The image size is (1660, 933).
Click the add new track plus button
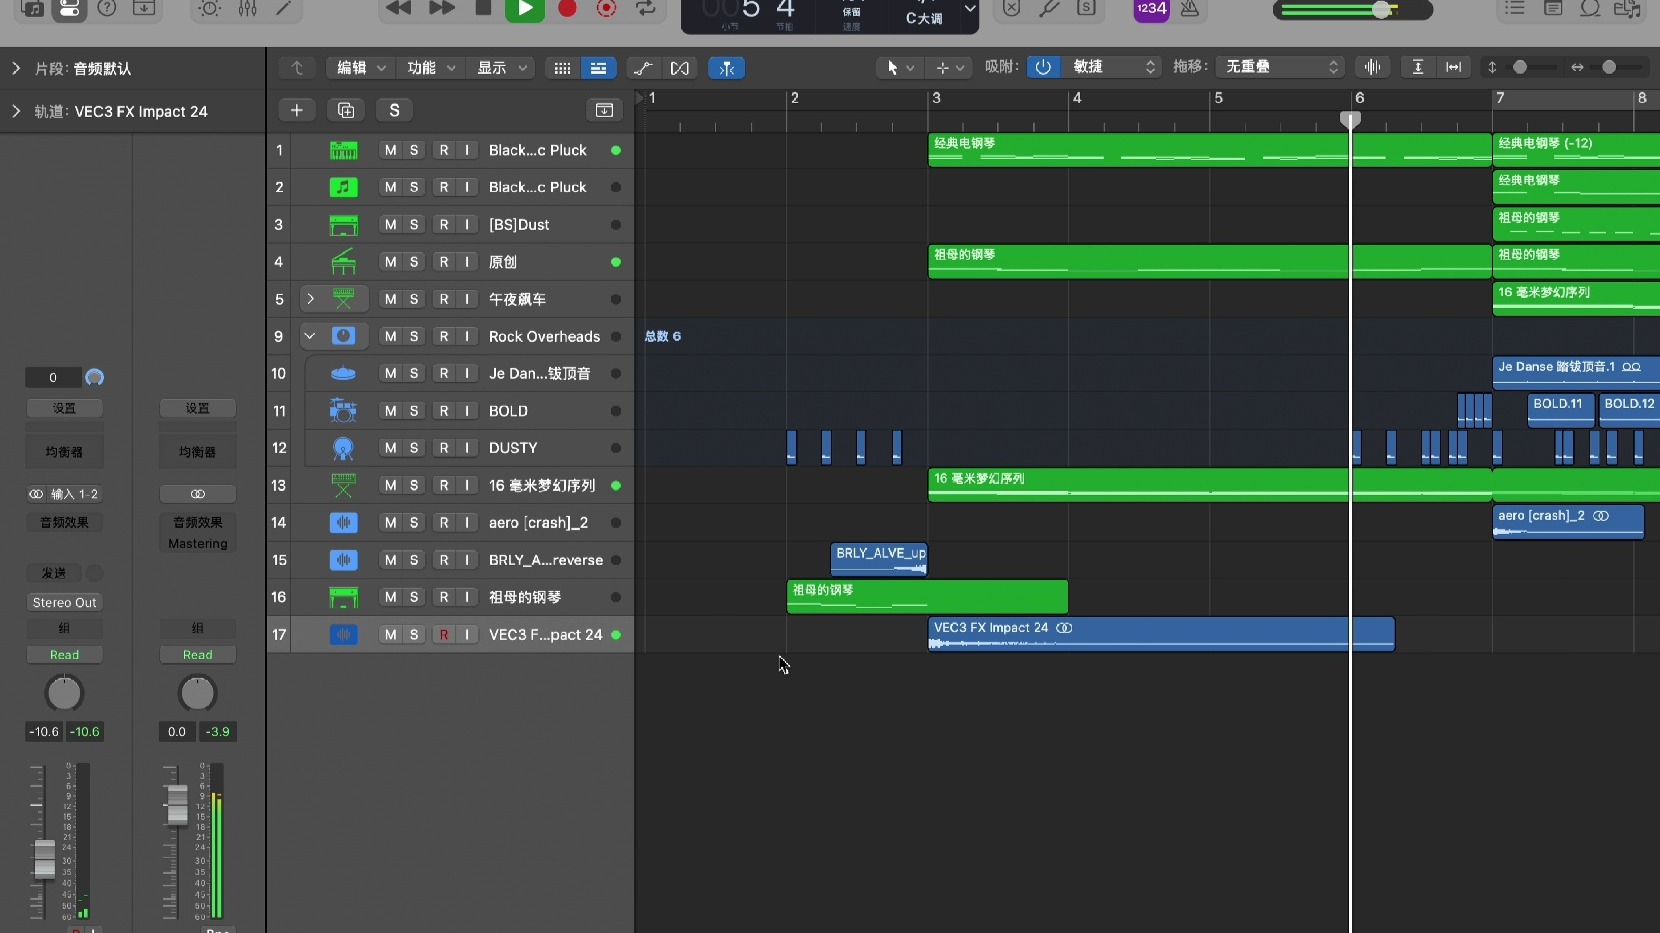[296, 110]
